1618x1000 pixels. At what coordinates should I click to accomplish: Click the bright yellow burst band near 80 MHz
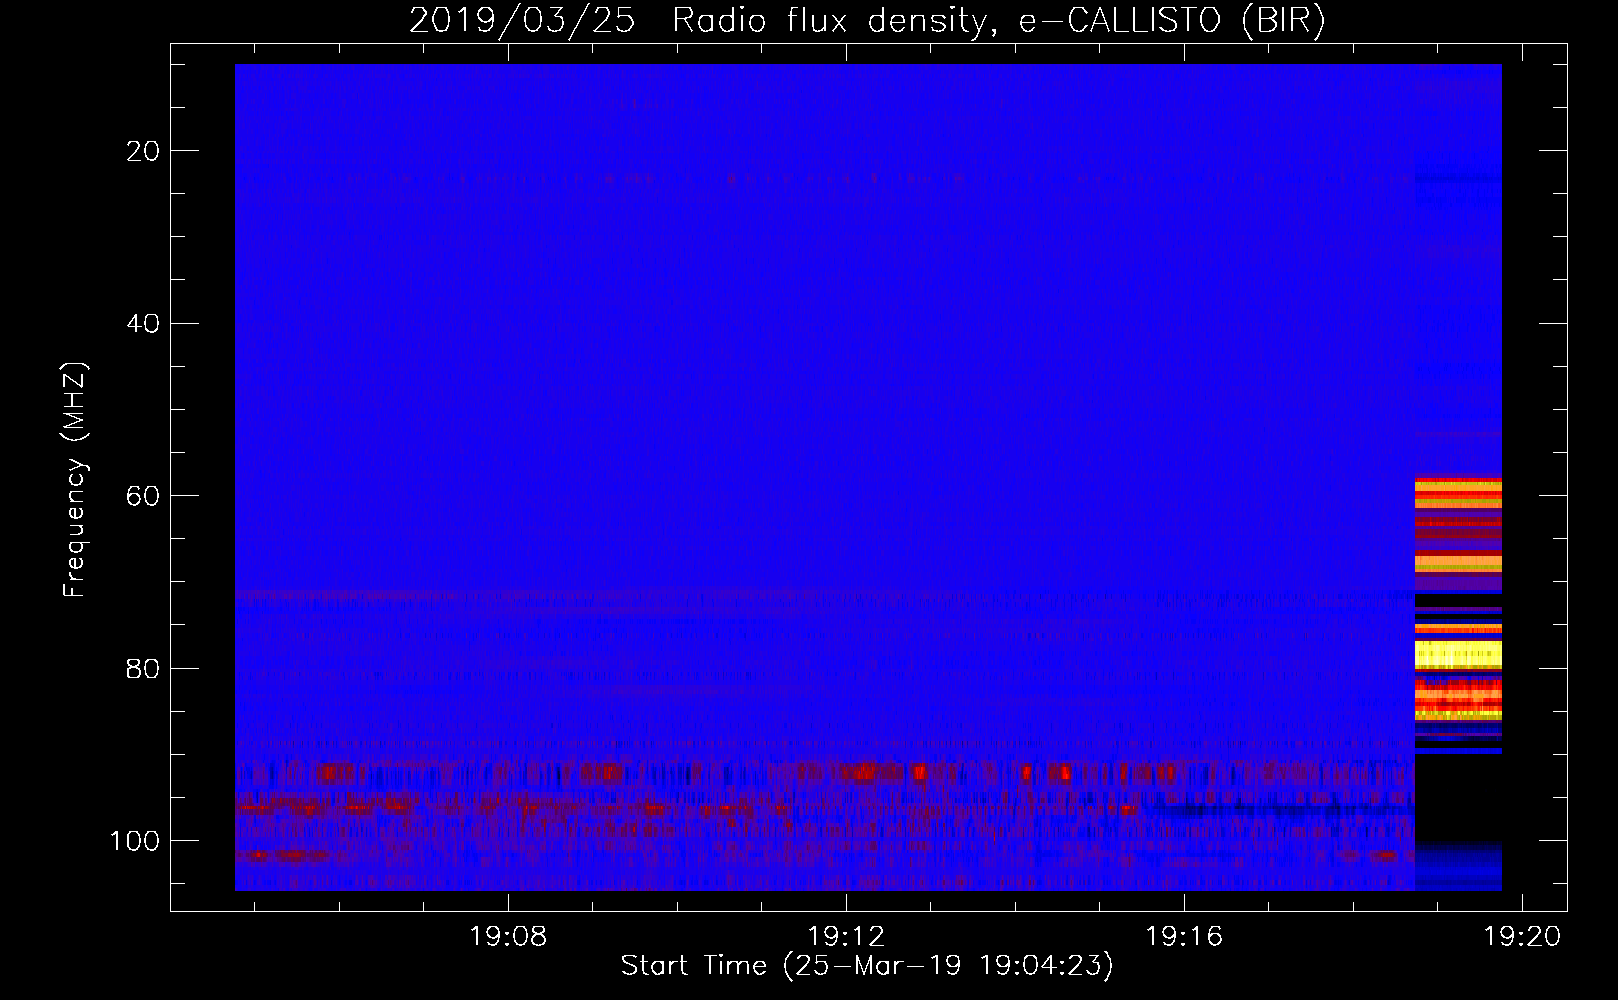coord(1458,655)
